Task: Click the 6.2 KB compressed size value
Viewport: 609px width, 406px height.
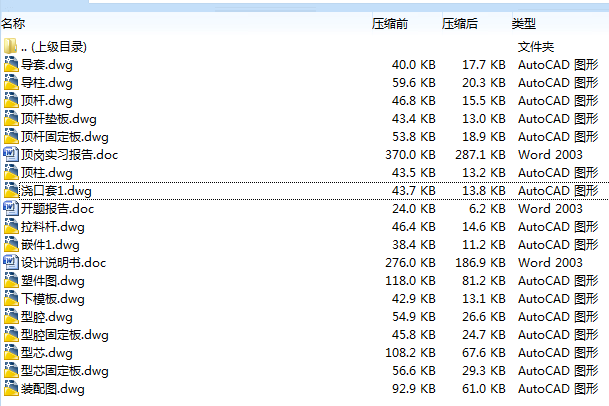Action: click(487, 209)
